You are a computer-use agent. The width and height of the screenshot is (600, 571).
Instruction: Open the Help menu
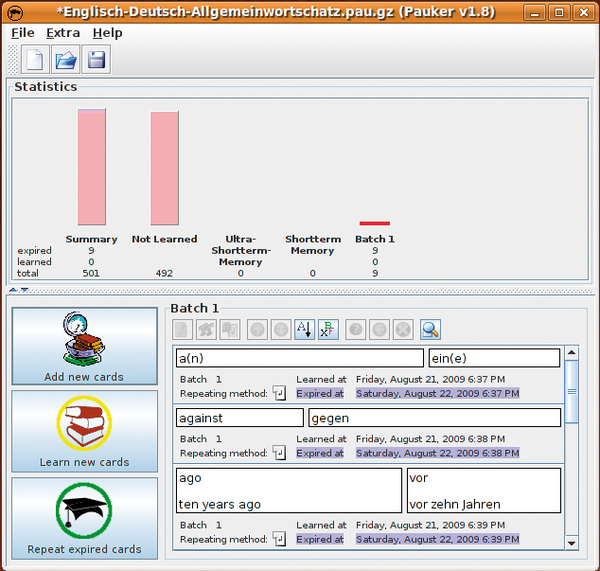coord(107,32)
